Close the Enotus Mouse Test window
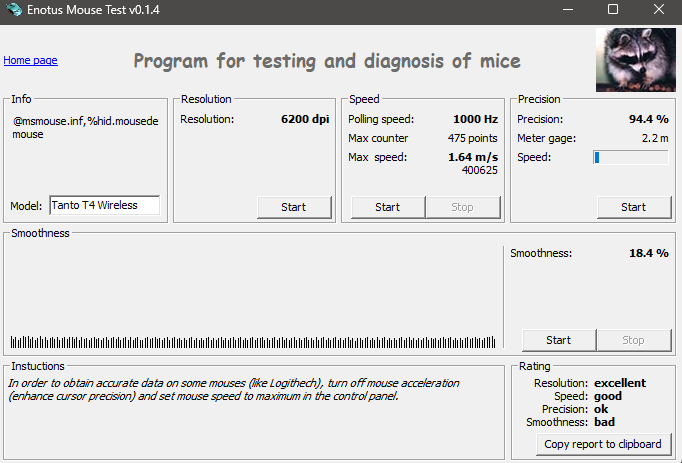 point(659,10)
